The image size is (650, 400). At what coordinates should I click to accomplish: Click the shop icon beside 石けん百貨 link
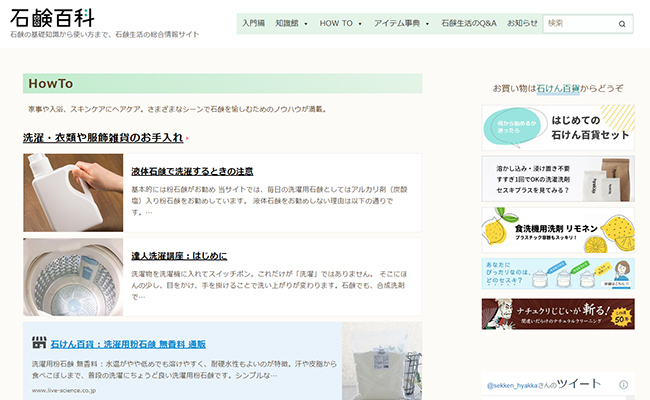(39, 343)
